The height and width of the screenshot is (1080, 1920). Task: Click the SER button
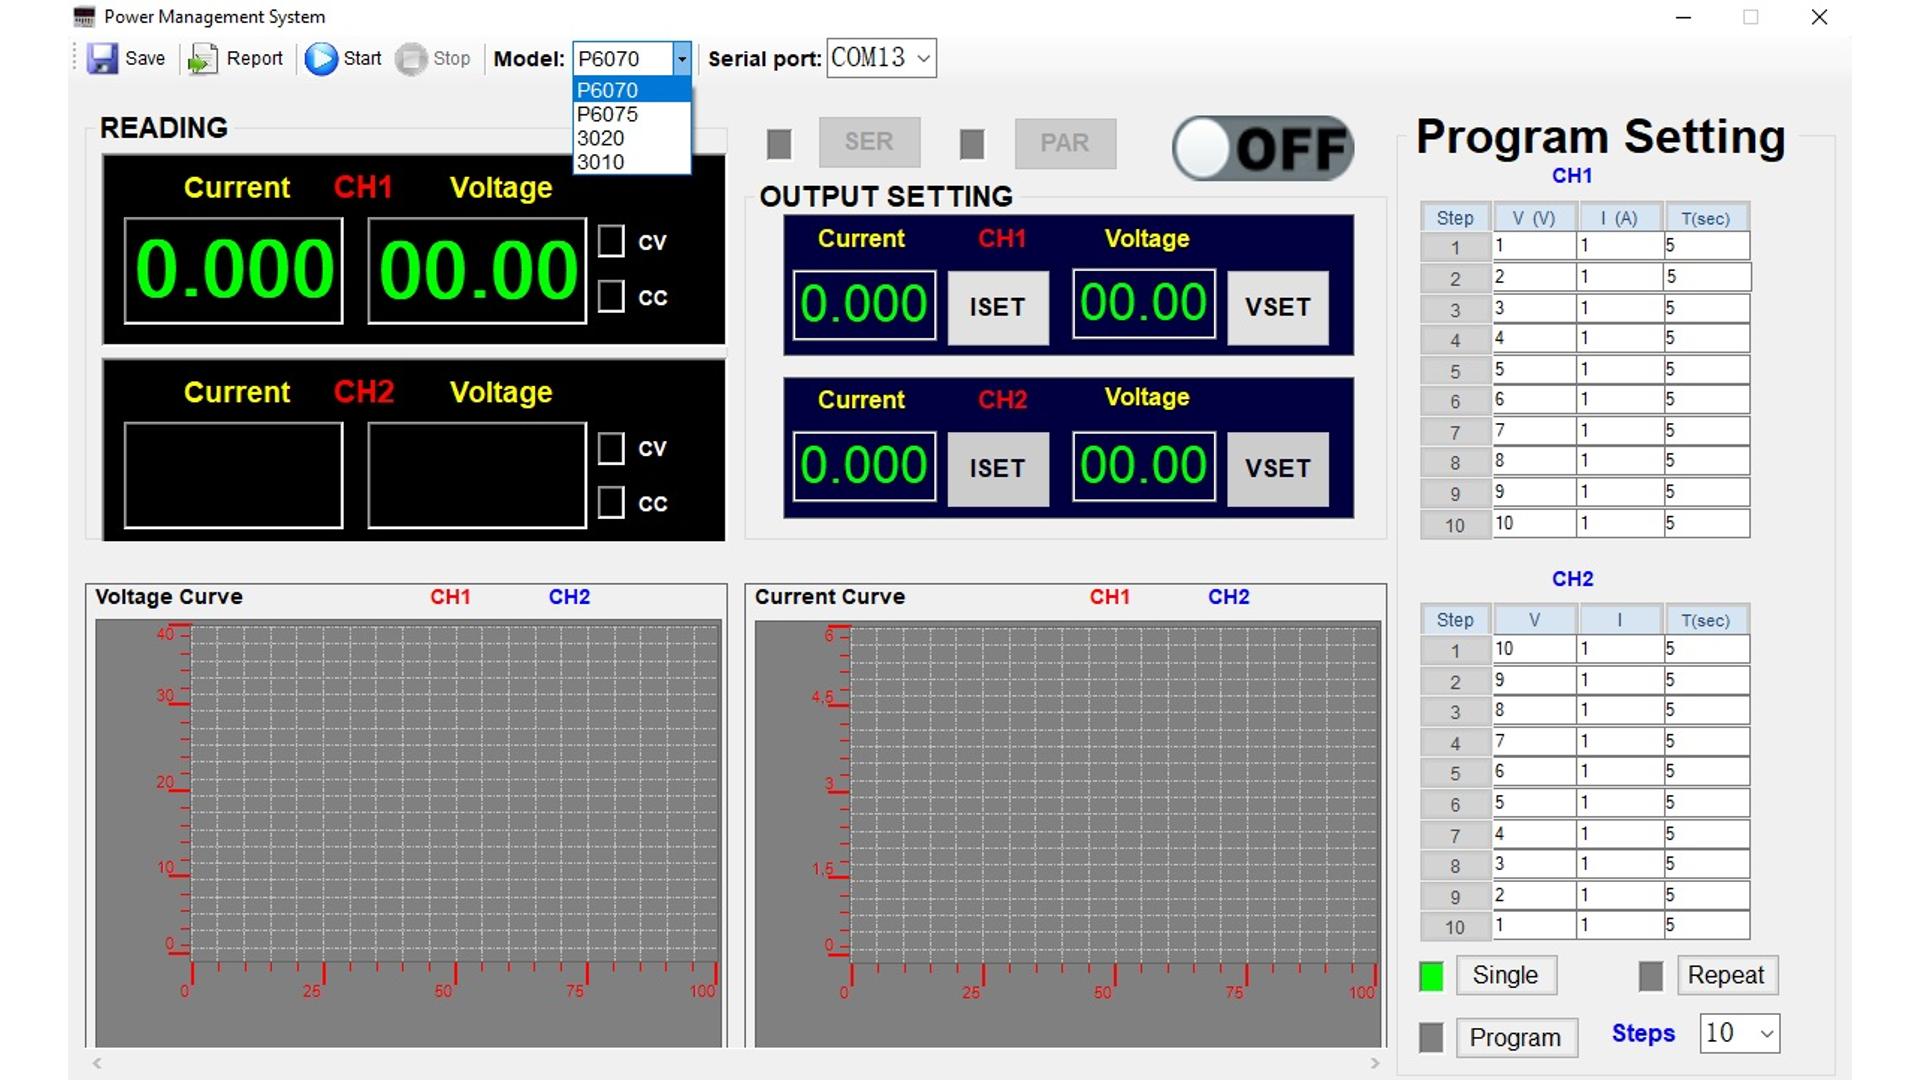[869, 142]
